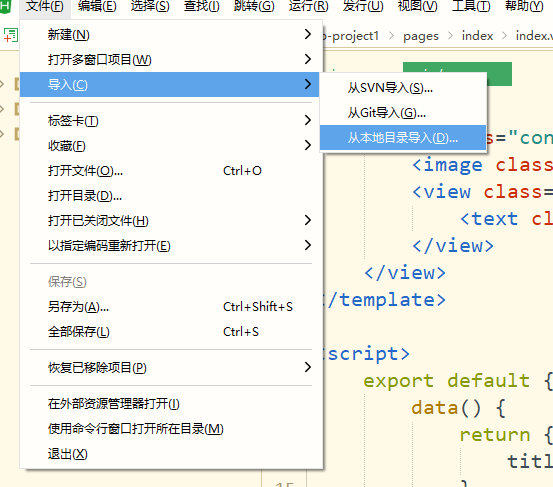Expand 打开多窗口项目(W) submenu arrow

[308, 59]
